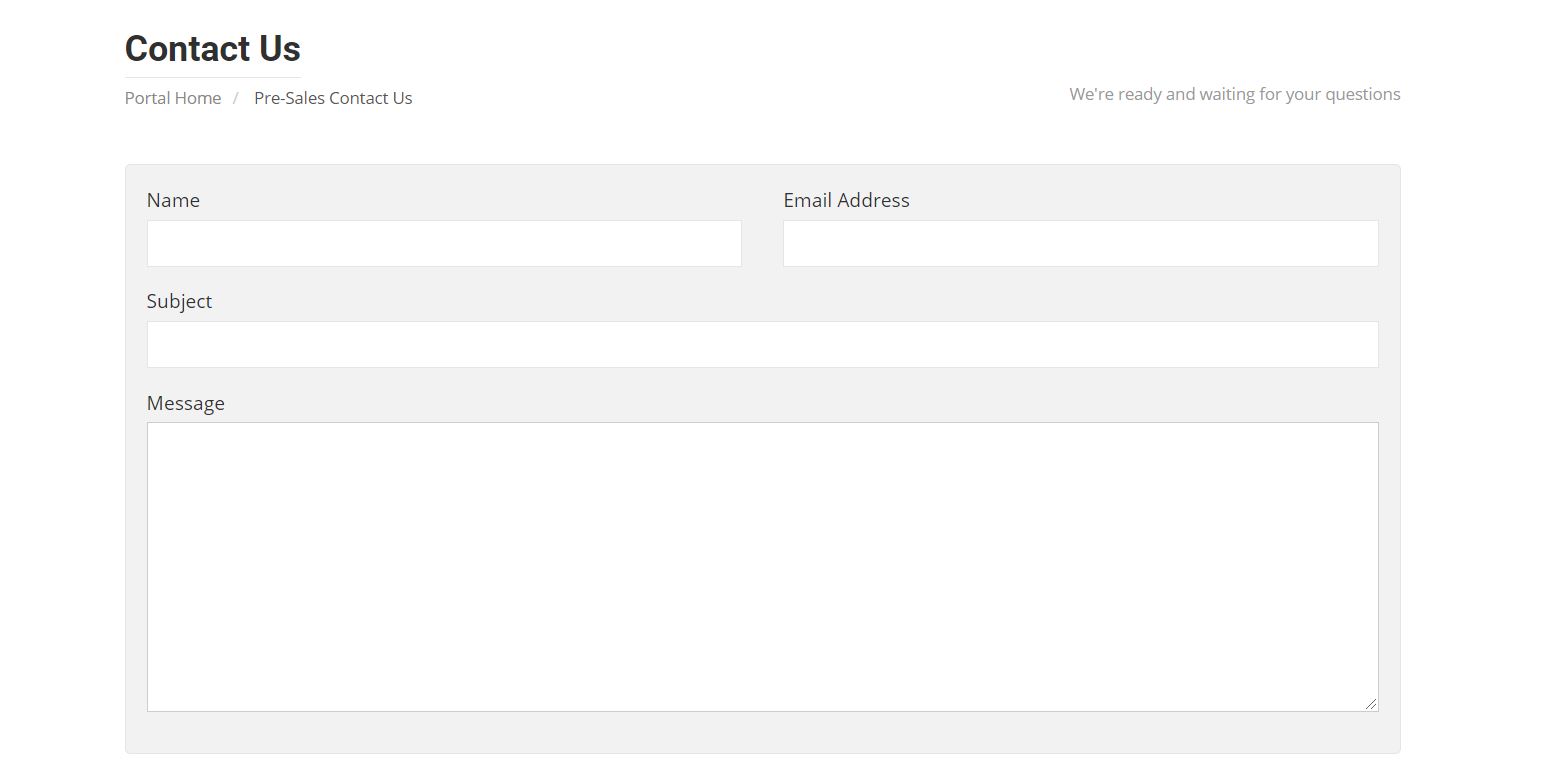Viewport: 1541px width, 782px height.
Task: Focus the Email Address text box
Action: pos(1080,243)
